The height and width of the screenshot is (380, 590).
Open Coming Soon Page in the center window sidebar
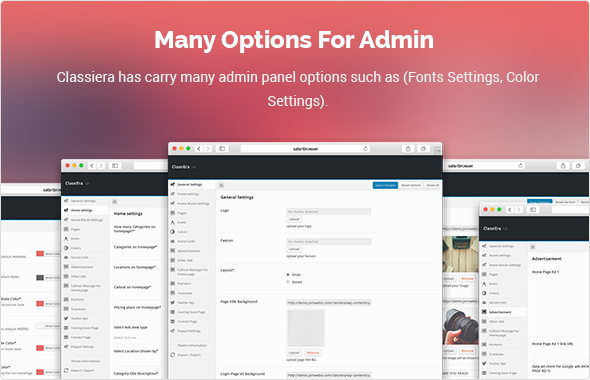(x=192, y=312)
